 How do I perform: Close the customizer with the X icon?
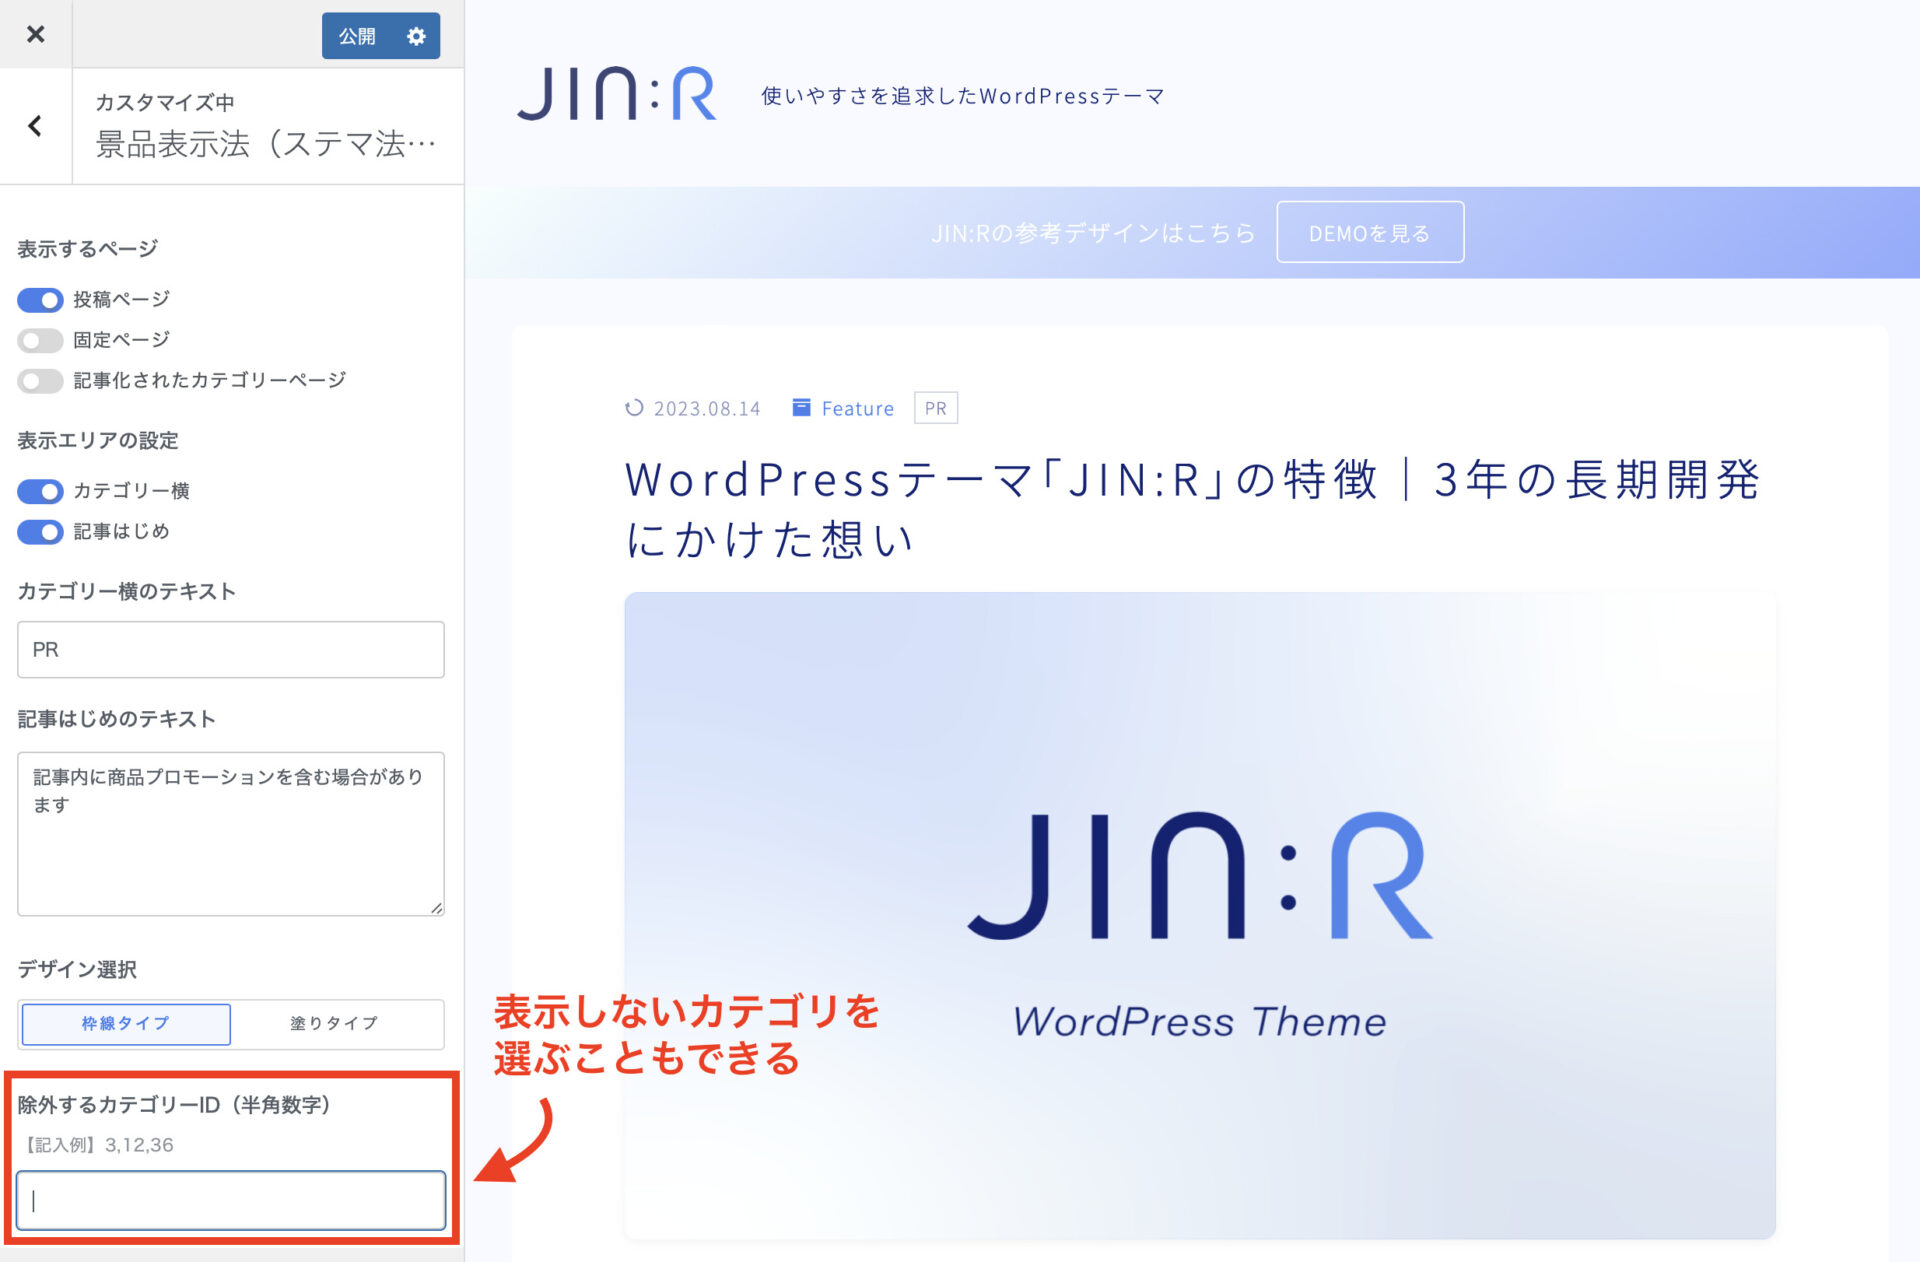pyautogui.click(x=36, y=34)
